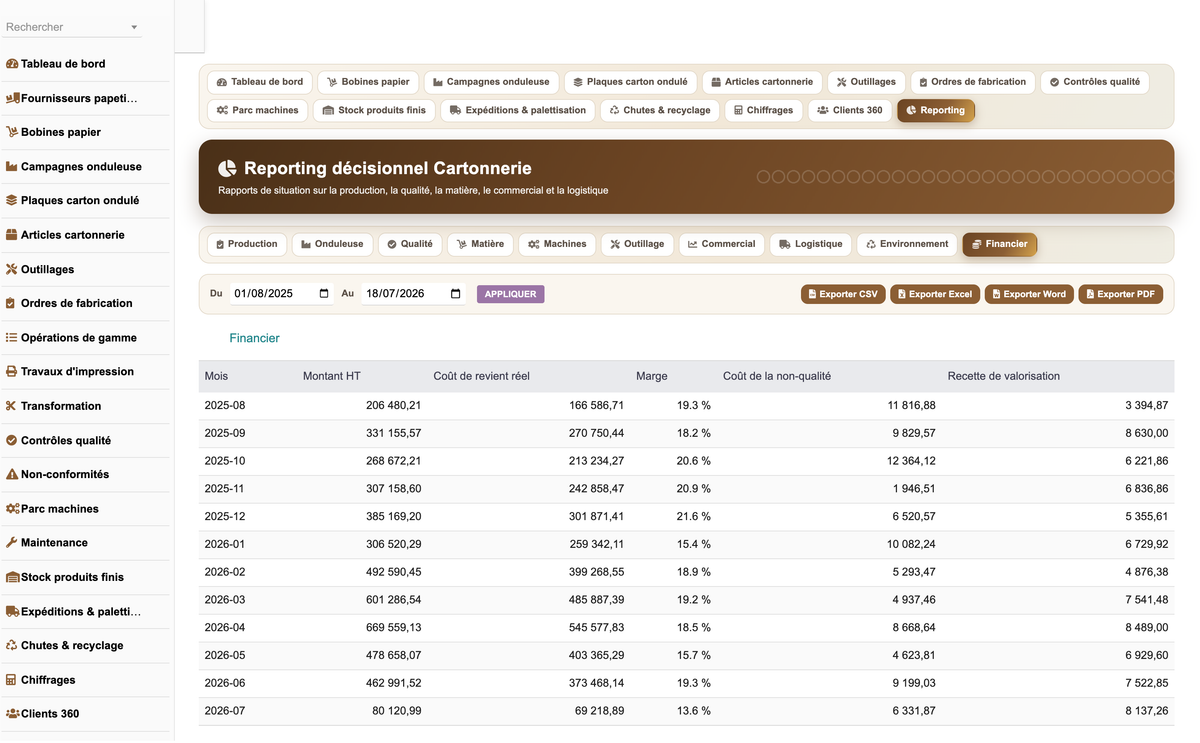Click the Clients 360 sidebar people icon
This screenshot has height=743, width=1200.
pos(13,714)
